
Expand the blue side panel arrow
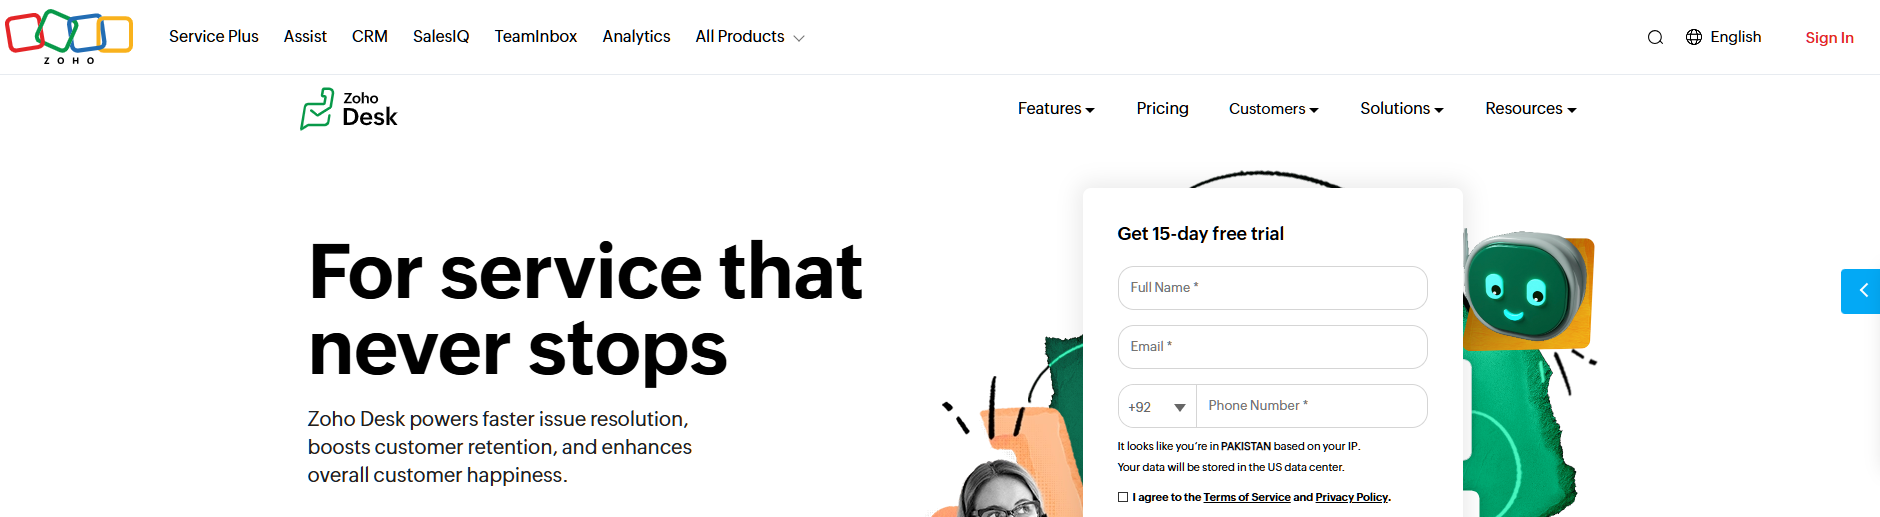pos(1862,291)
